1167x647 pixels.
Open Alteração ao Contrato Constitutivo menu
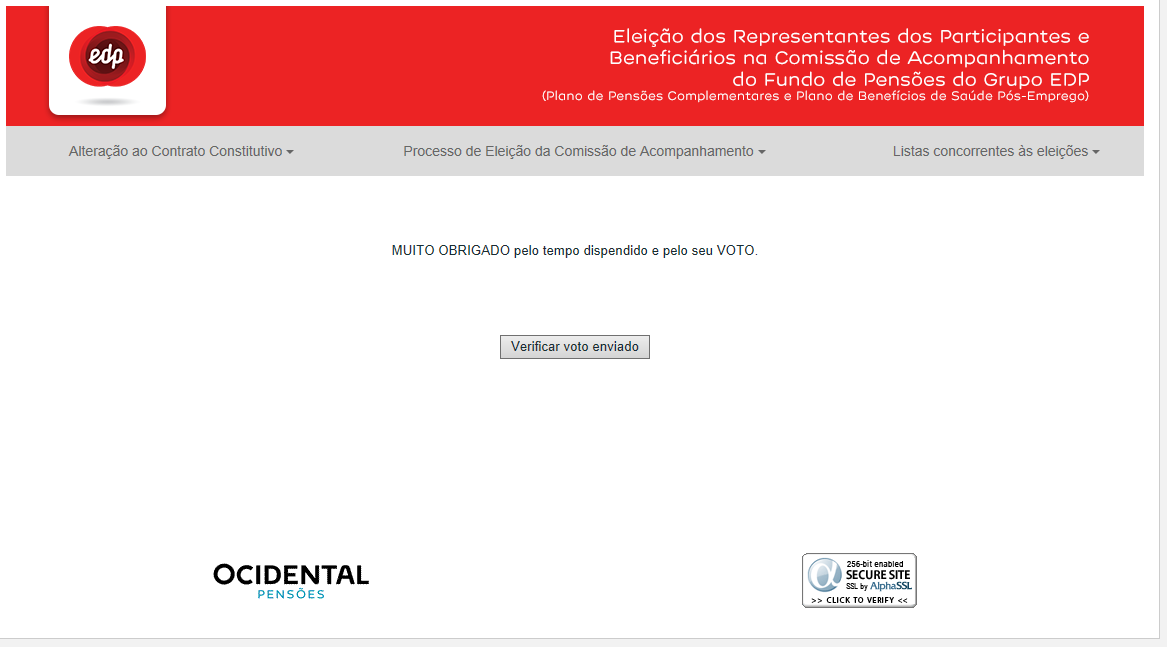(181, 151)
